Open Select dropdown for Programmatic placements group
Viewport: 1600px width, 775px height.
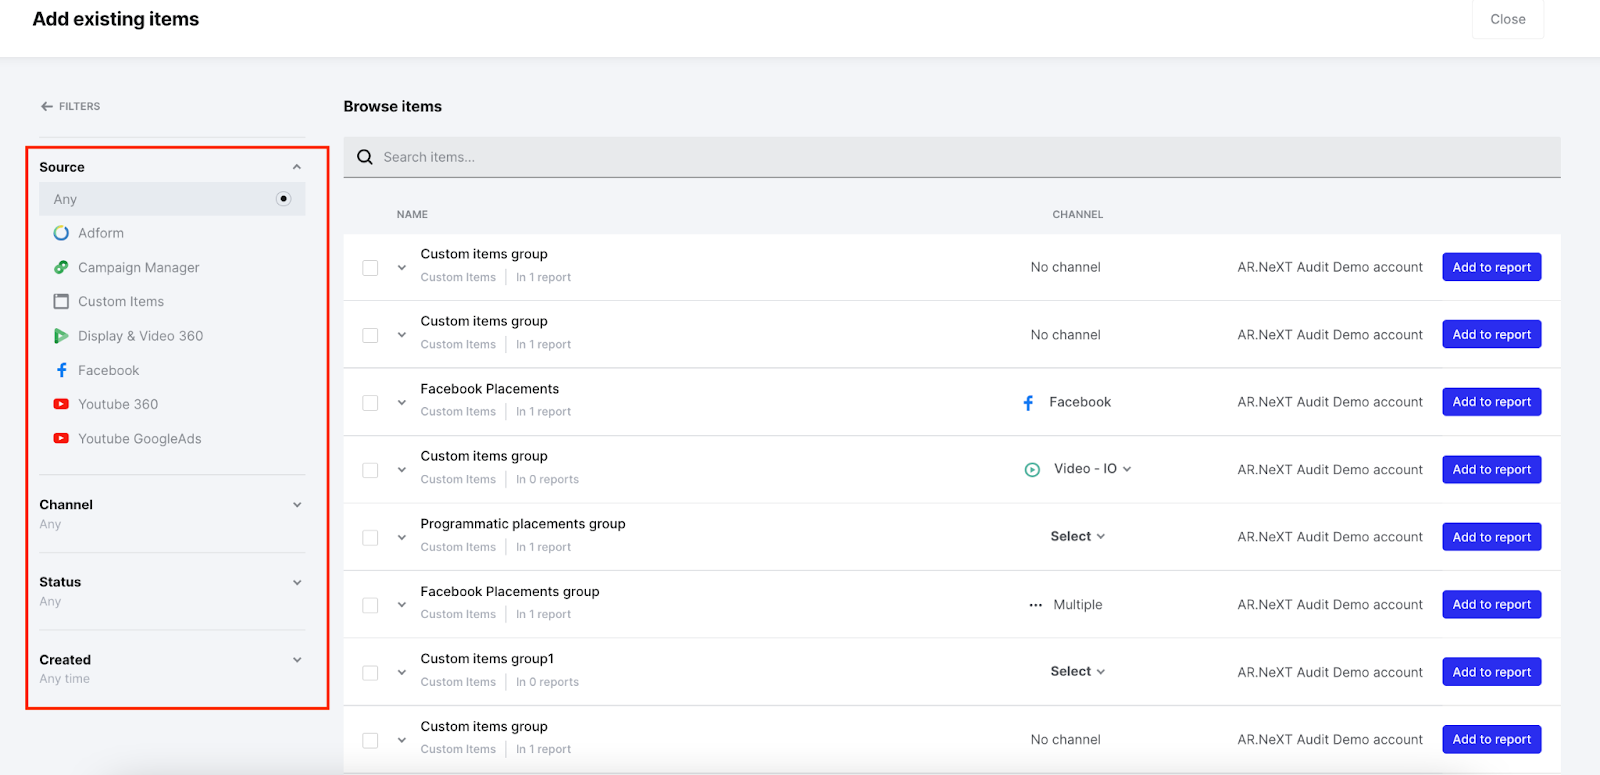tap(1078, 537)
